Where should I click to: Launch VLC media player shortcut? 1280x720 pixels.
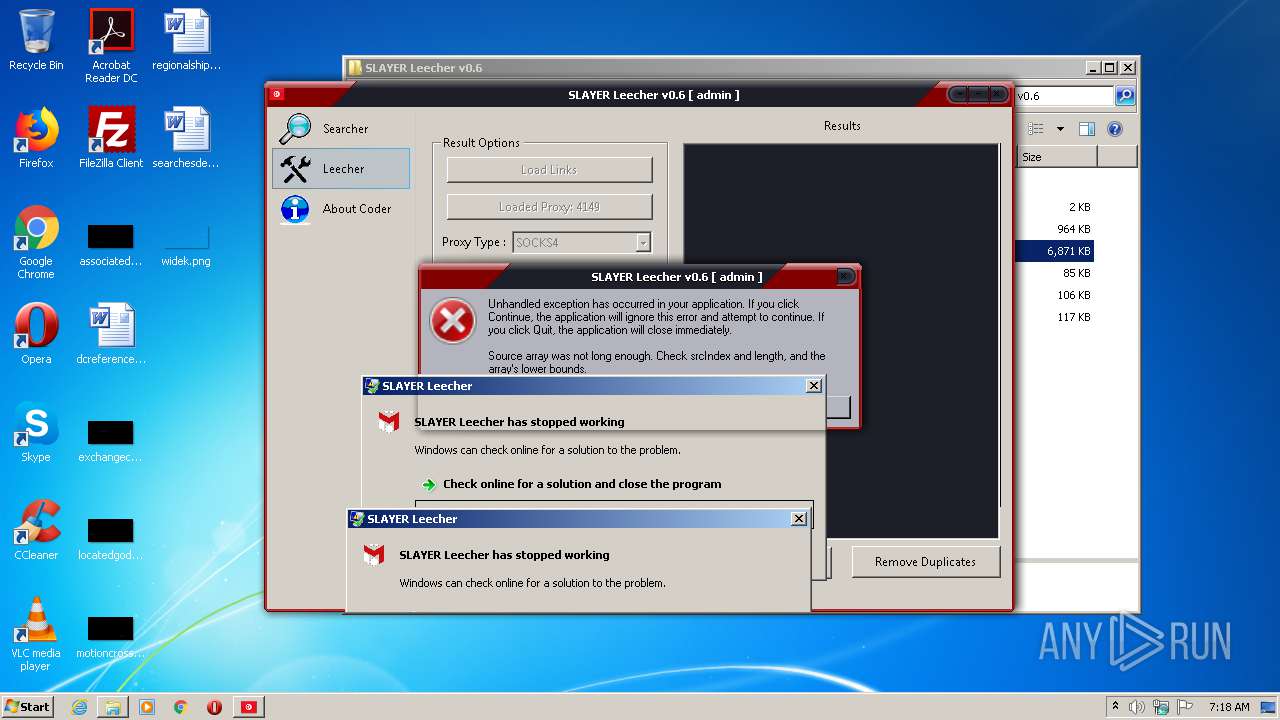(x=36, y=634)
